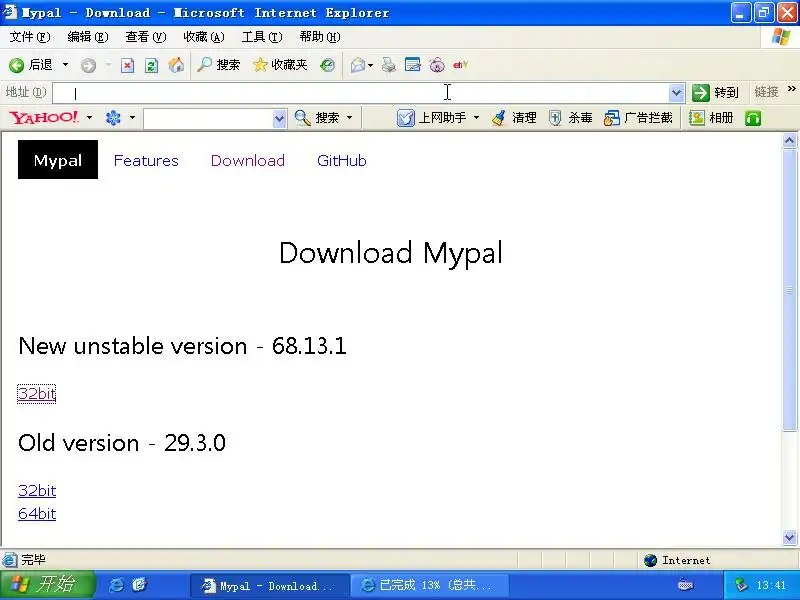800x600 pixels.
Task: Click the vertical scrollbar thumb
Action: (789, 290)
